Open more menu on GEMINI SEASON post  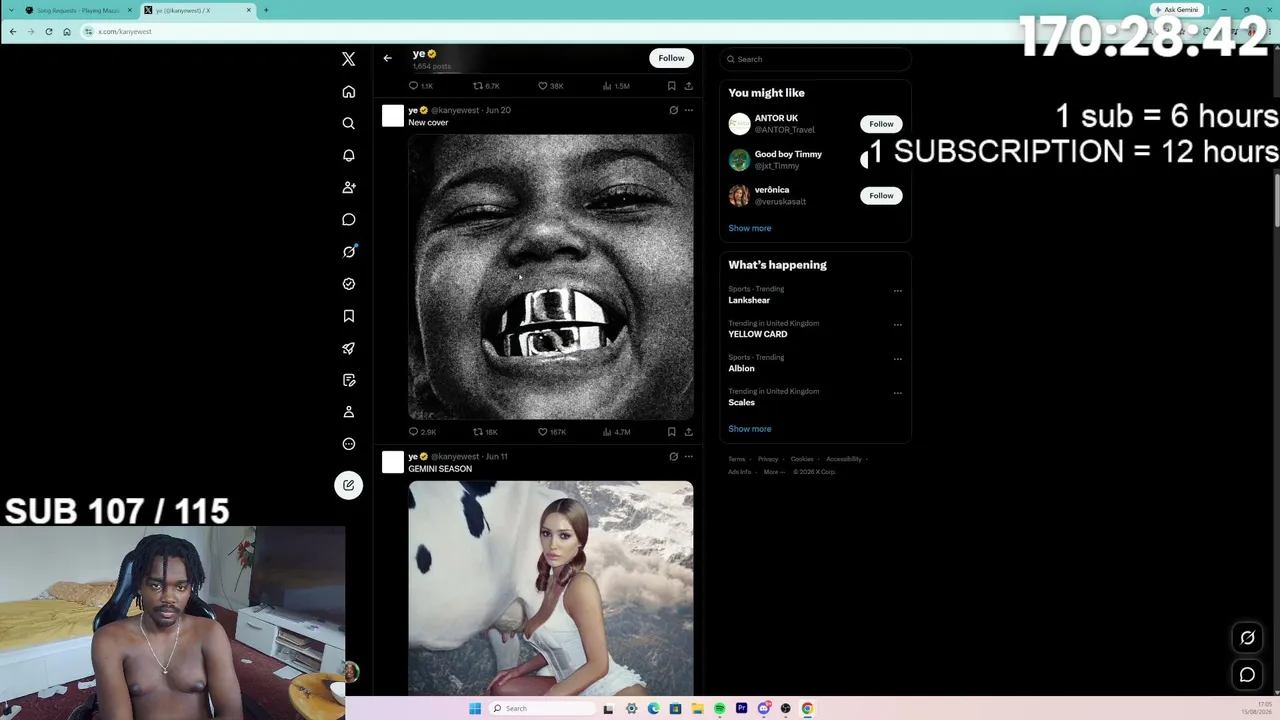[688, 456]
